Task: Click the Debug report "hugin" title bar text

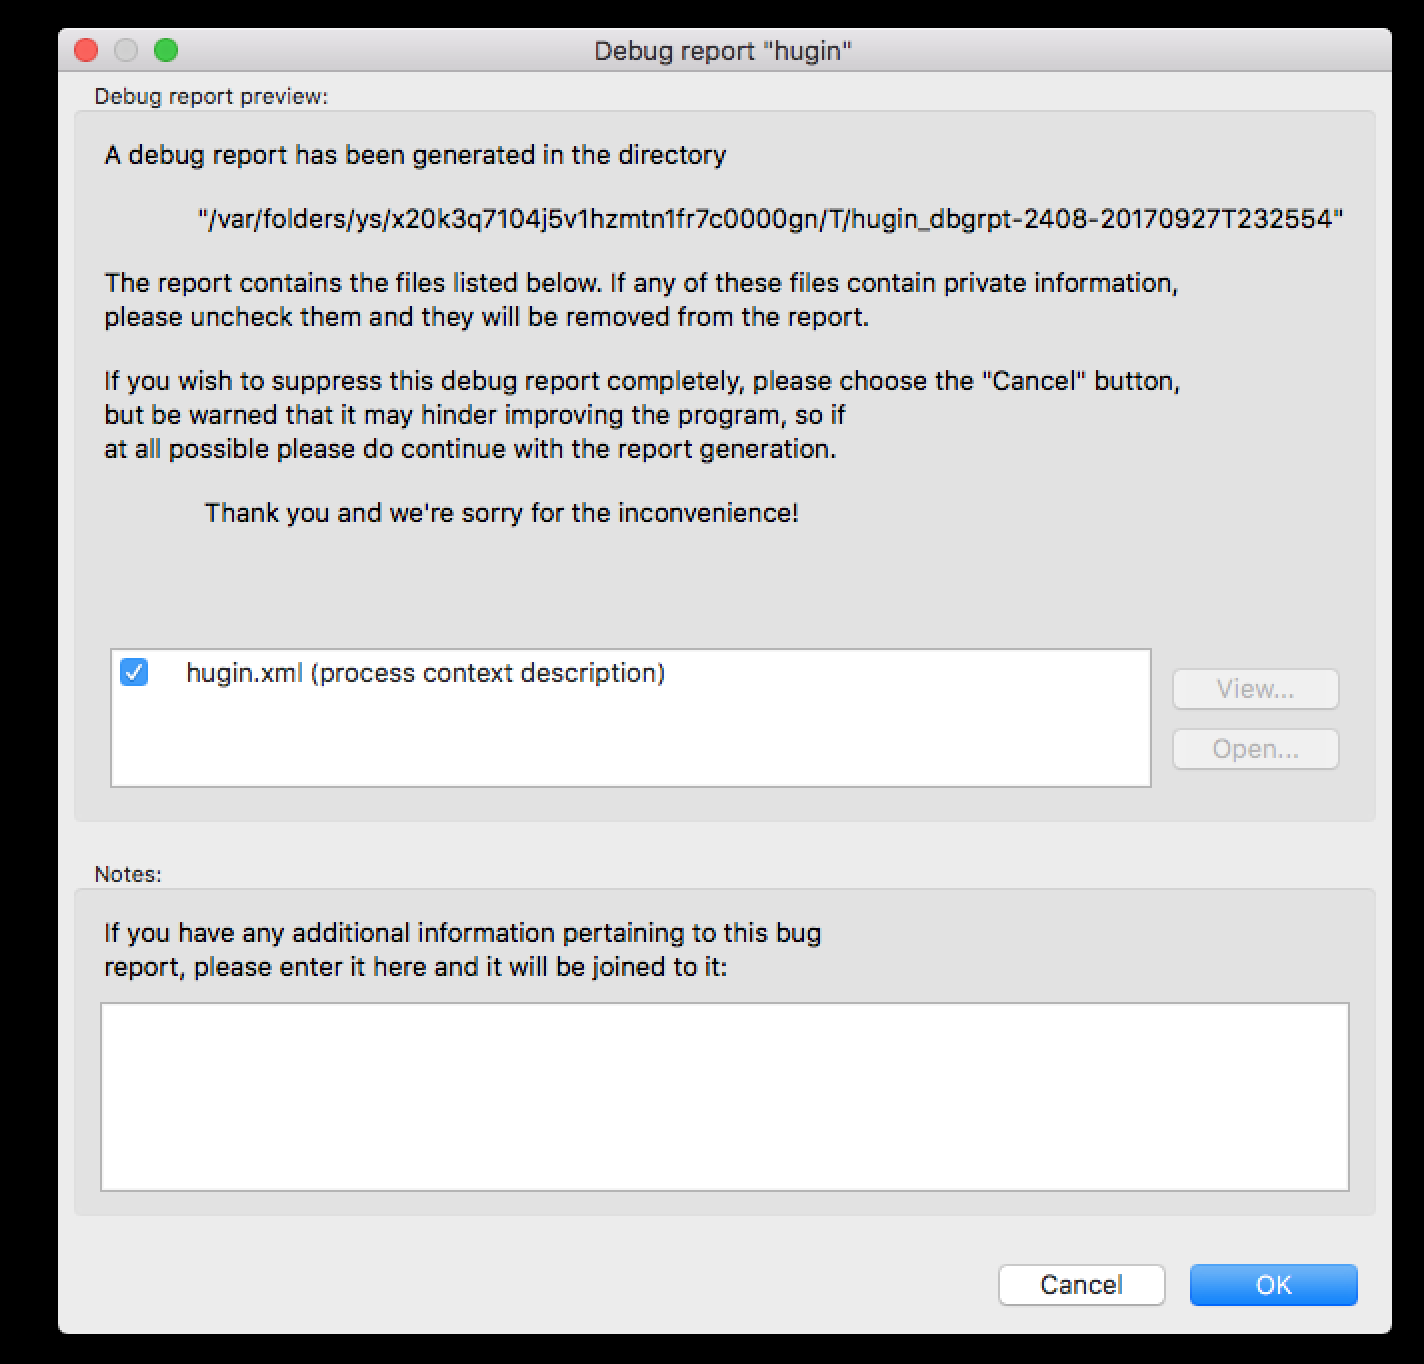Action: click(x=722, y=51)
